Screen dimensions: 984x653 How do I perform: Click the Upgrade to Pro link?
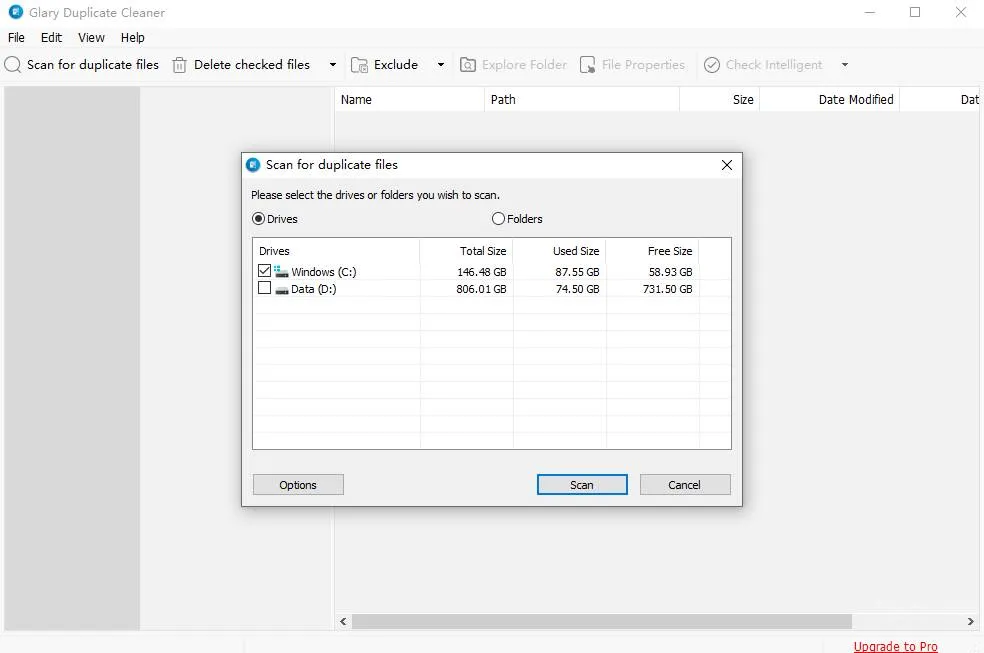click(896, 646)
